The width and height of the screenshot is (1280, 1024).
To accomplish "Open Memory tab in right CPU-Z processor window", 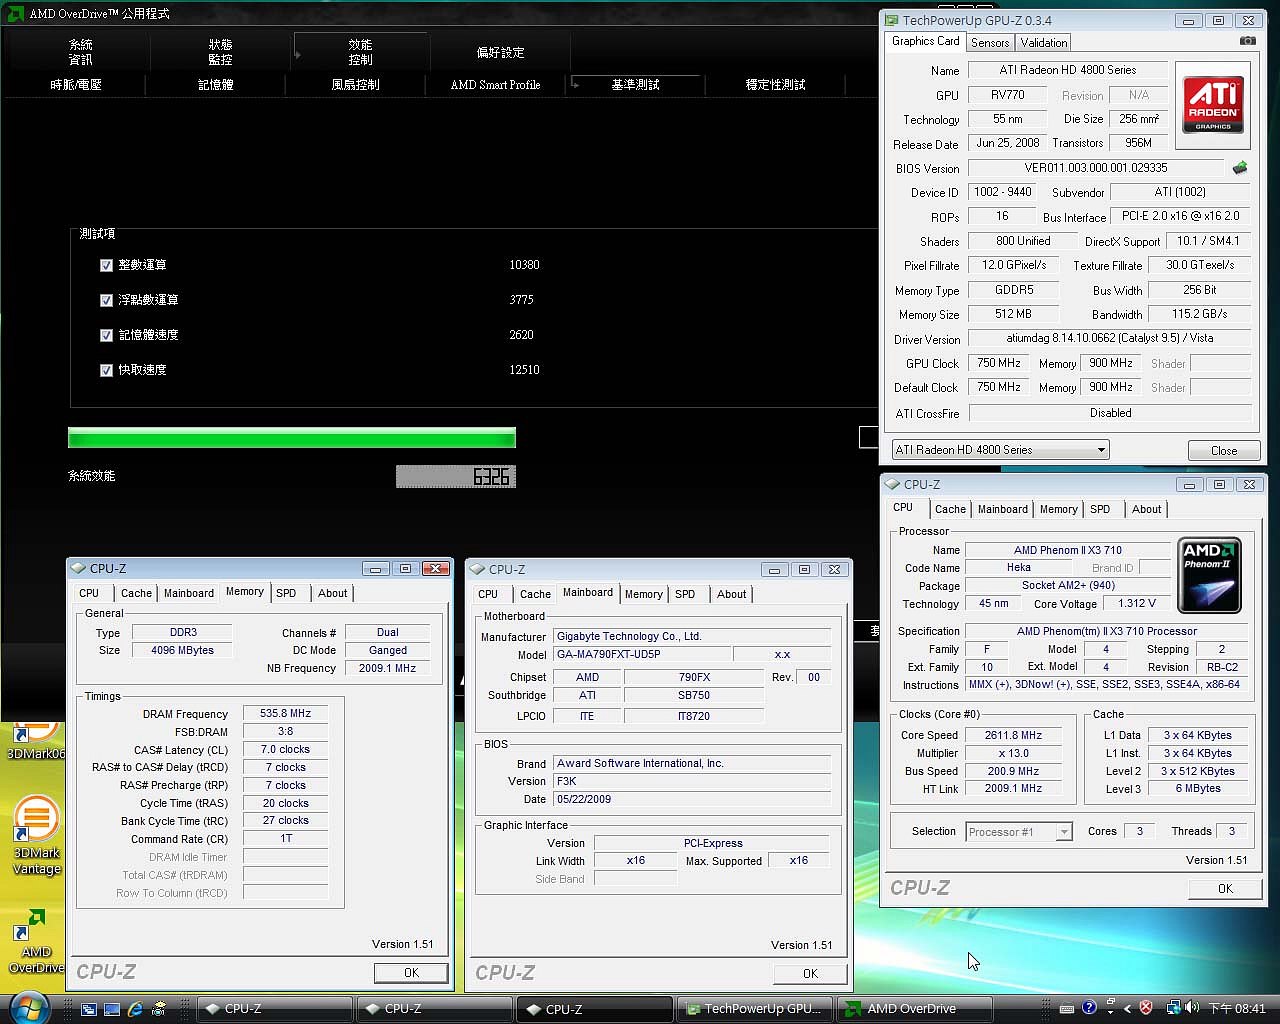I will (1058, 509).
